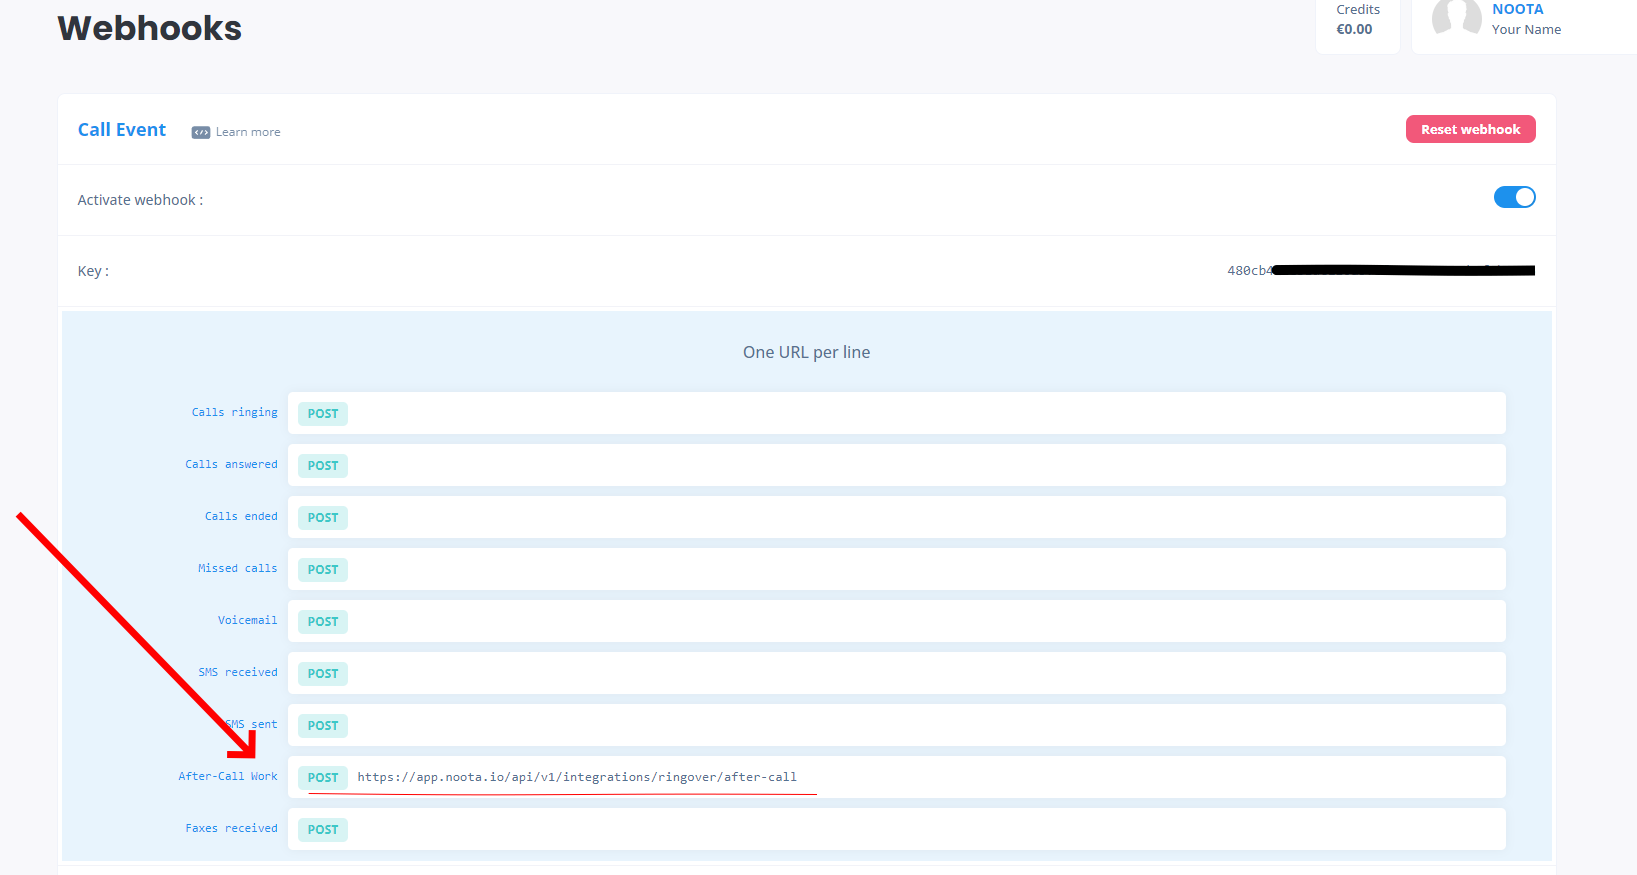
Task: Click the user avatar icon
Action: [x=1456, y=18]
